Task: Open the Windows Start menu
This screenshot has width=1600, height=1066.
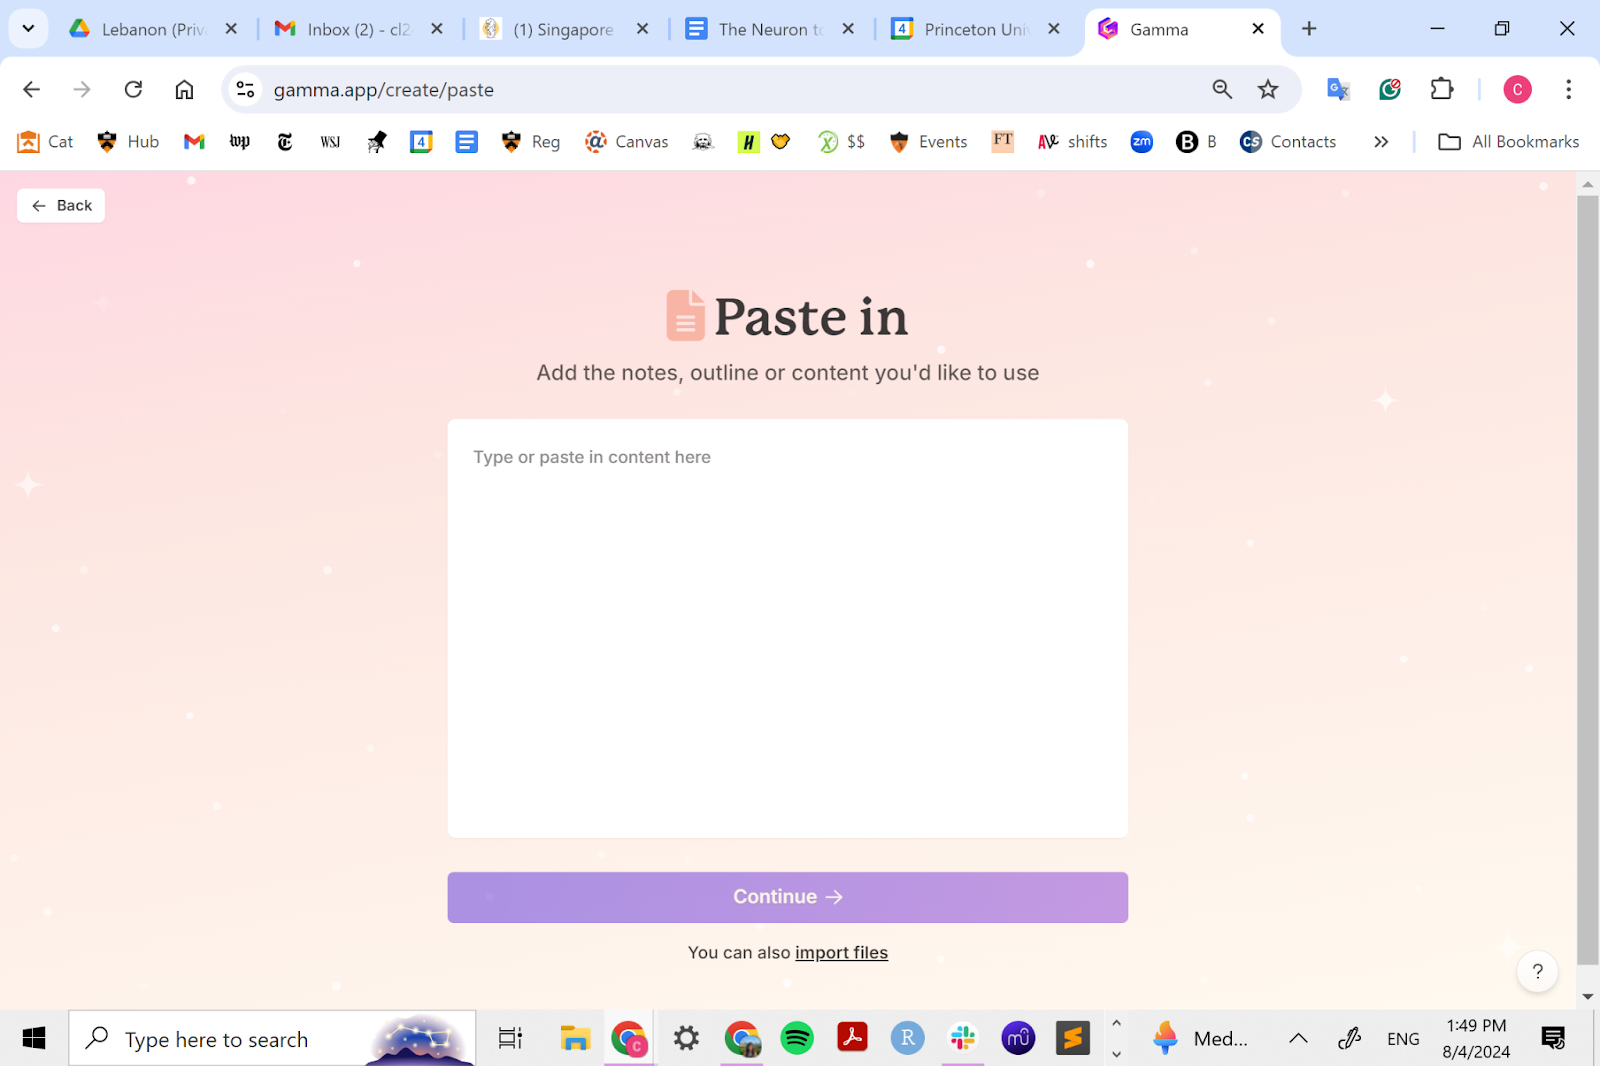Action: [34, 1039]
